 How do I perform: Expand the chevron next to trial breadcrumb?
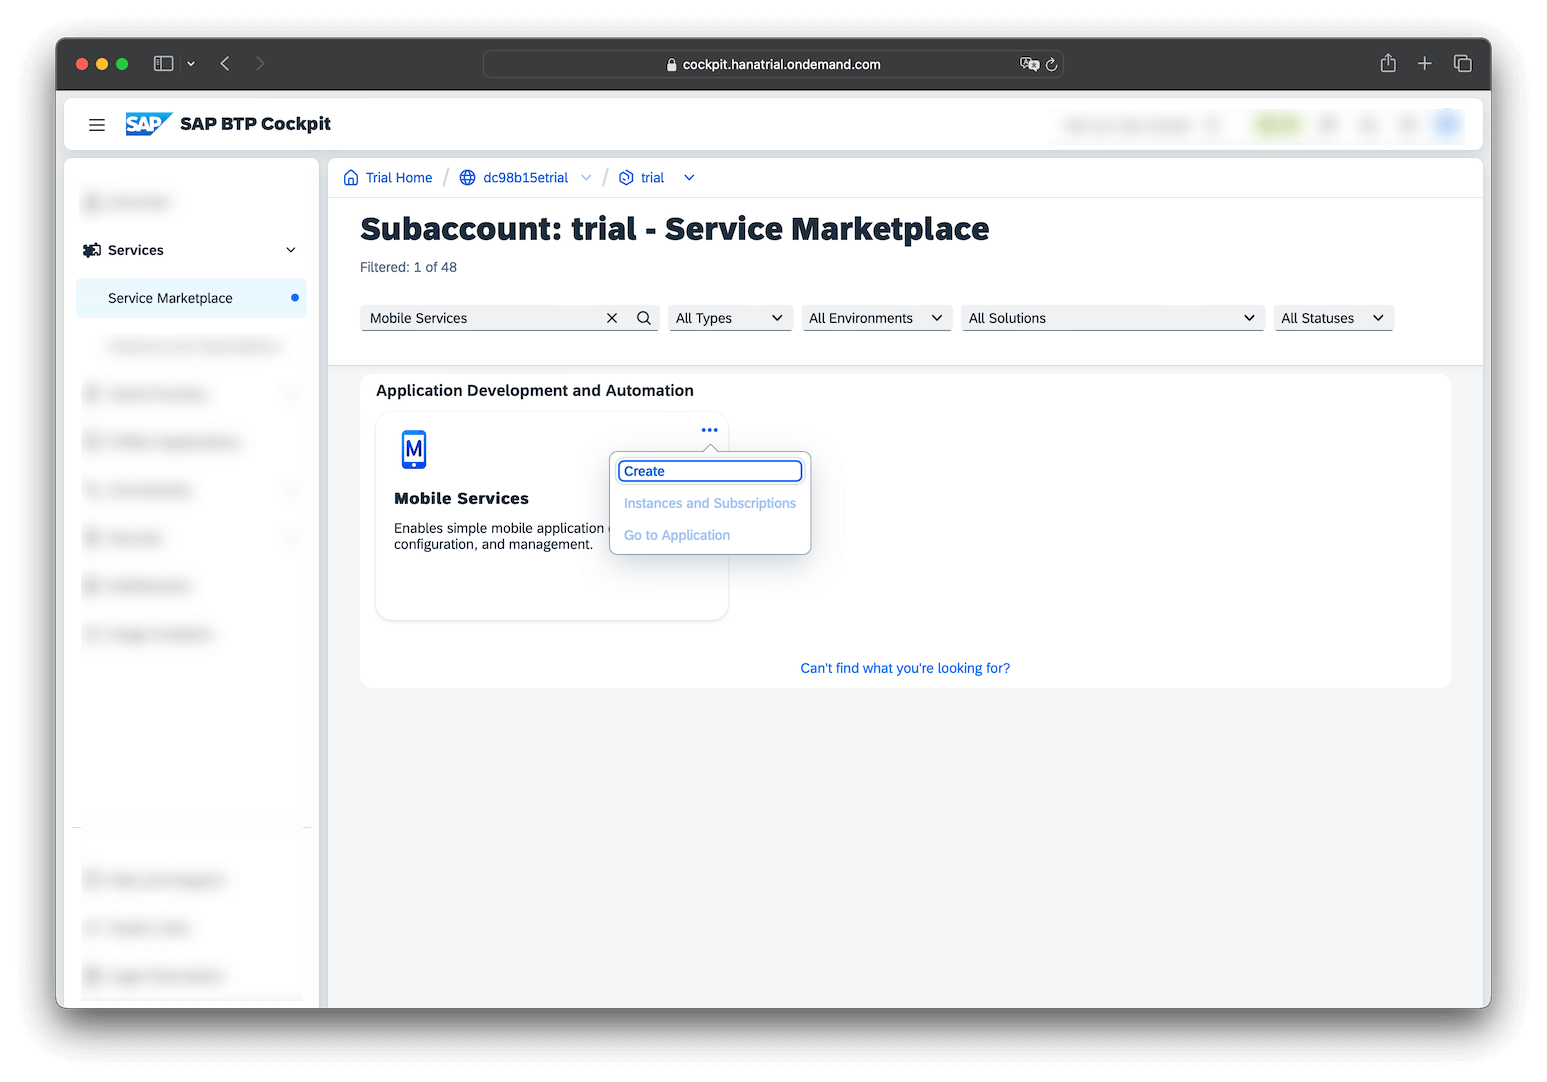[688, 177]
